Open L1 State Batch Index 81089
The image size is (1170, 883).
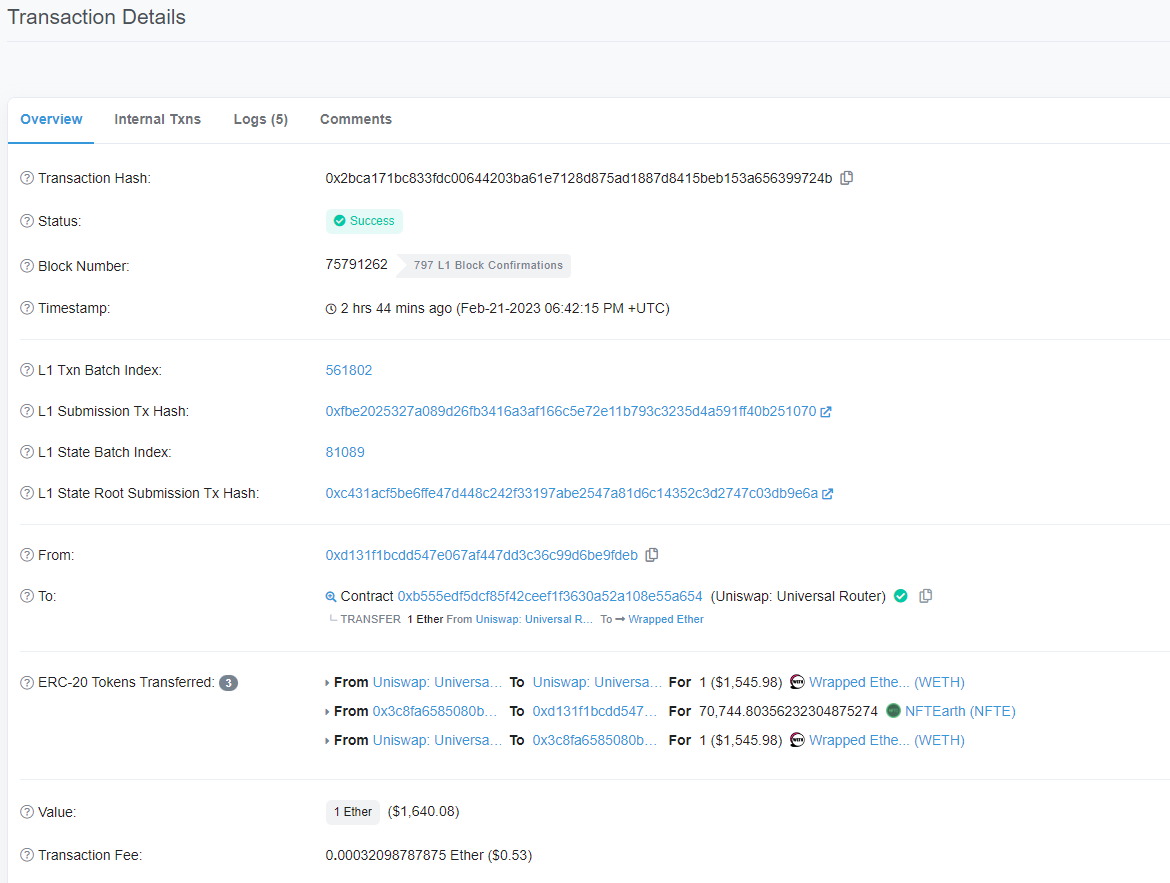[x=345, y=452]
